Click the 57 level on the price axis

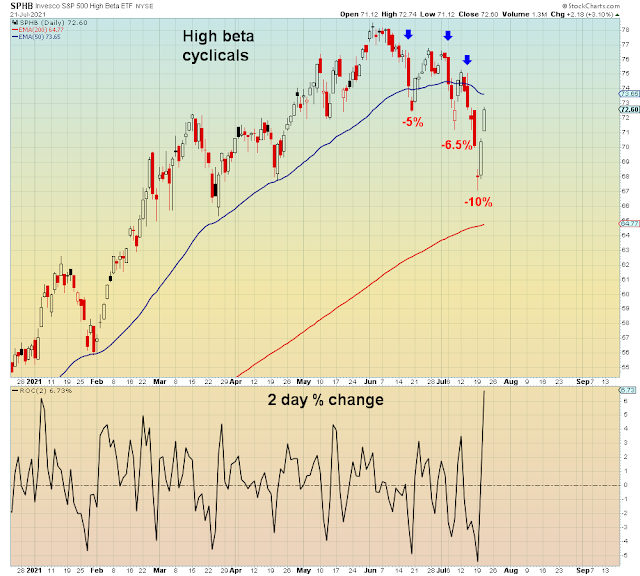click(x=625, y=337)
